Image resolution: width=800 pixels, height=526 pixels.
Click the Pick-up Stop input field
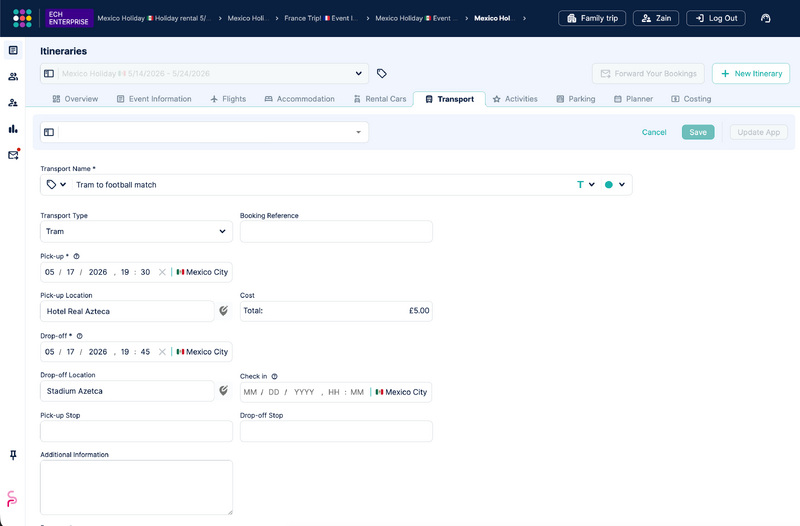pos(136,431)
